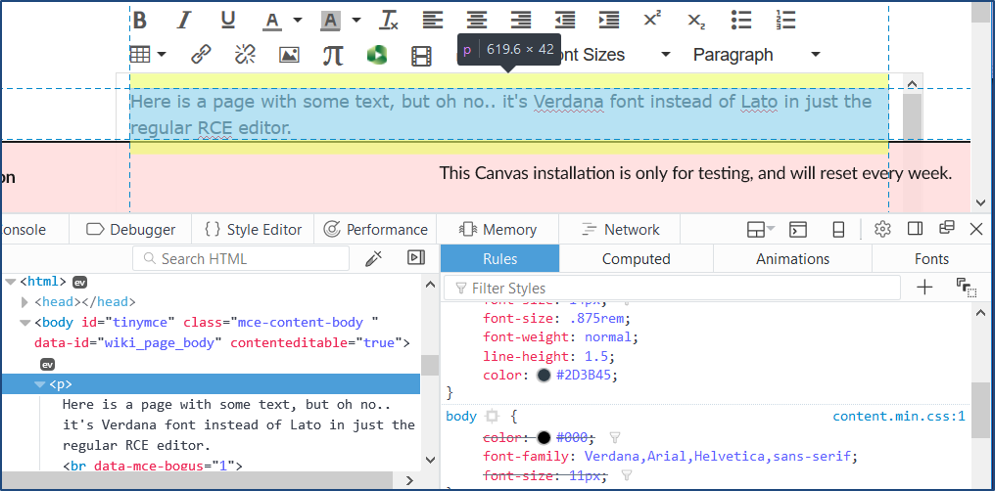Select the Rules tab
This screenshot has height=491, width=995.
point(500,259)
